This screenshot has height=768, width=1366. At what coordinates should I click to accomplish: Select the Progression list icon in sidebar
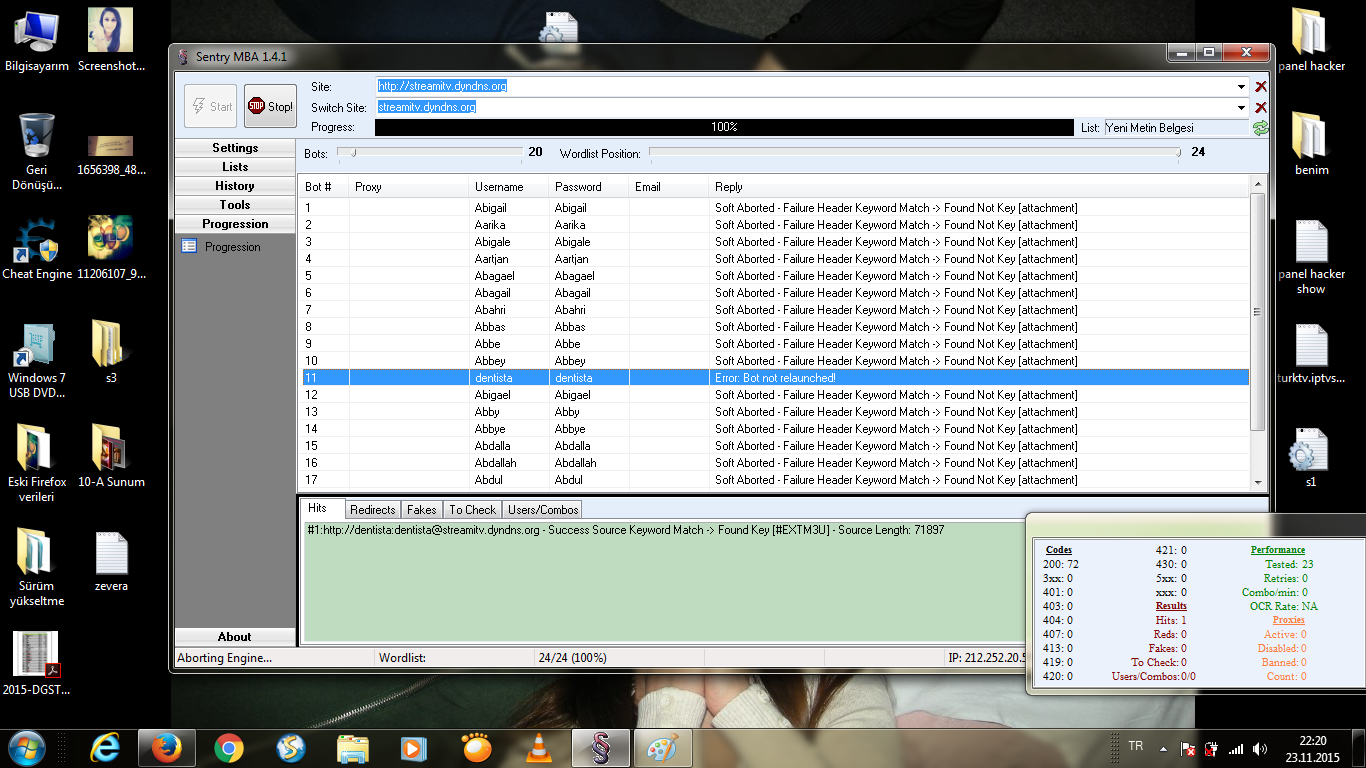189,247
